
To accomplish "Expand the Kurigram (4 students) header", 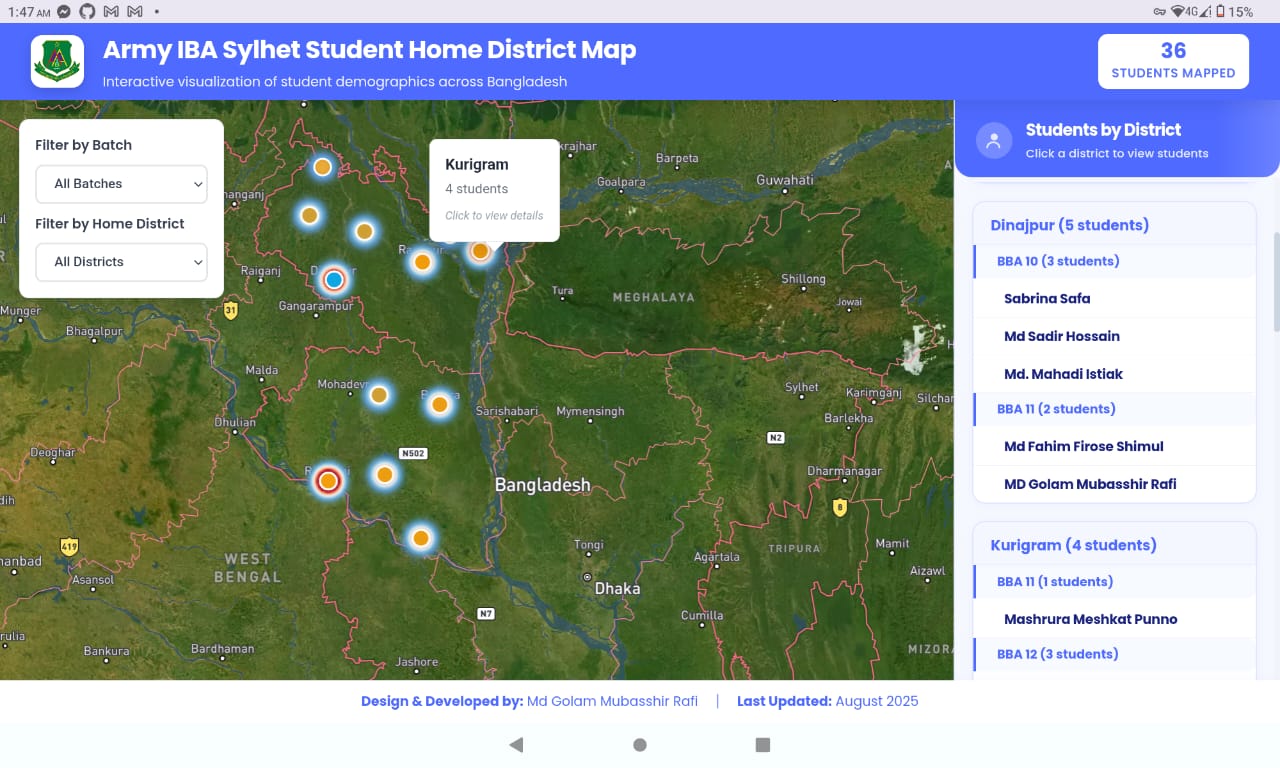I will click(x=1073, y=545).
